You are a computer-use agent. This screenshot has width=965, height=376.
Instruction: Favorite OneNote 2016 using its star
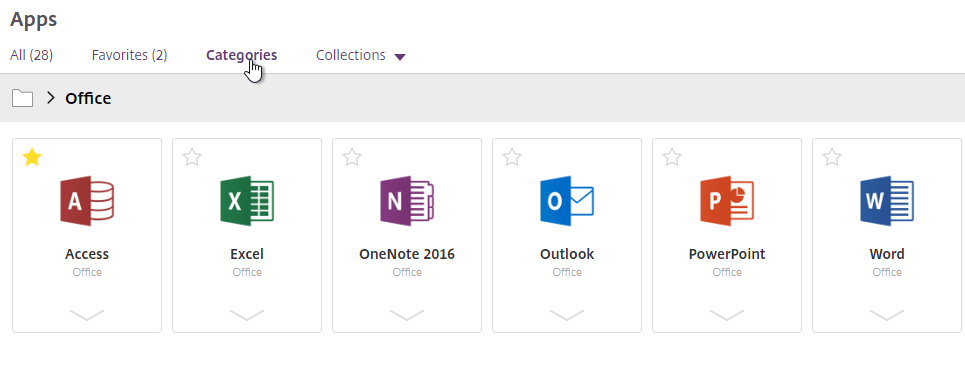point(352,158)
